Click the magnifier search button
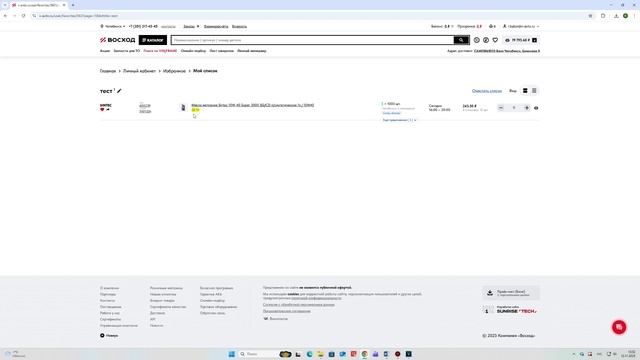This screenshot has width=640, height=360. point(461,40)
